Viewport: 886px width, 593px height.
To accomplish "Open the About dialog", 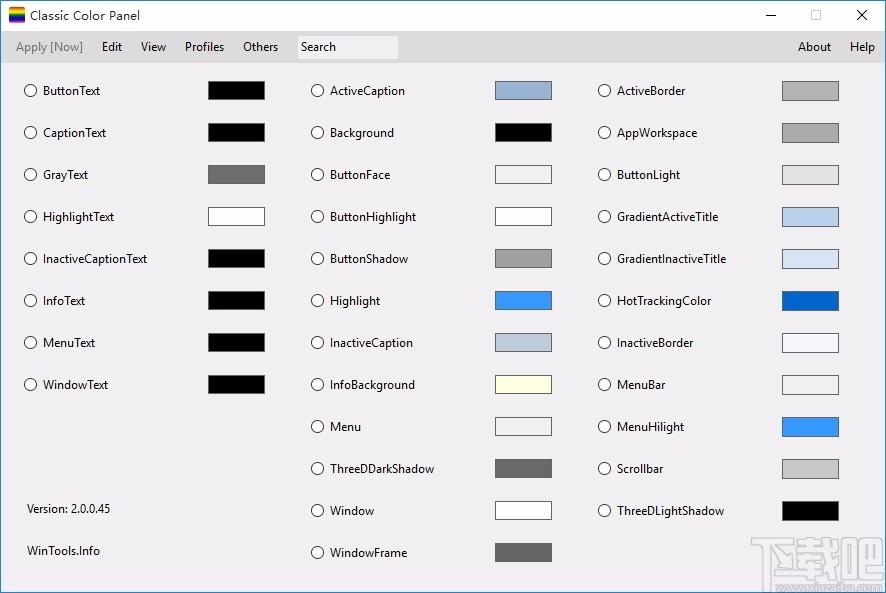I will pos(814,47).
